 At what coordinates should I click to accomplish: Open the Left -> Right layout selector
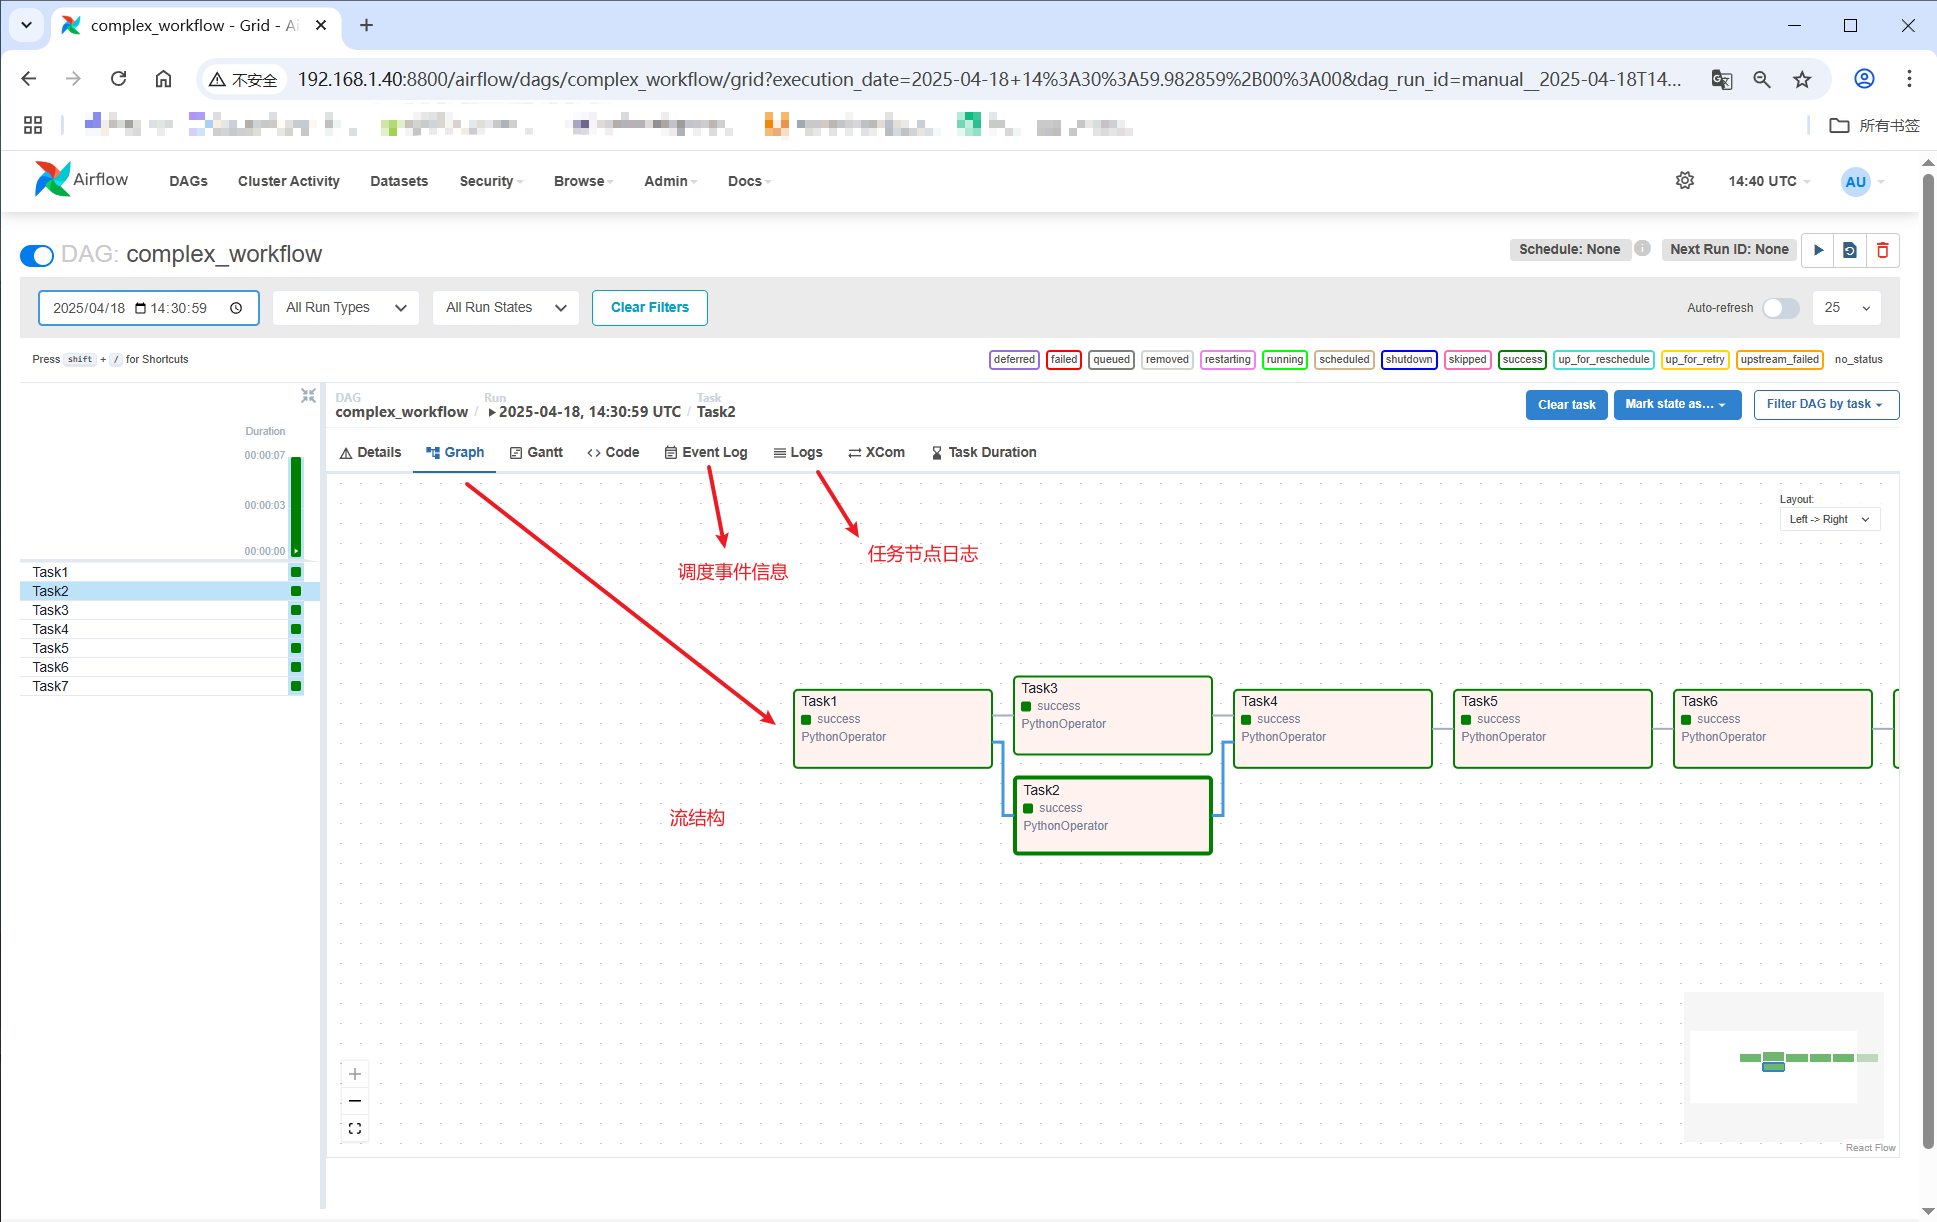[1829, 520]
